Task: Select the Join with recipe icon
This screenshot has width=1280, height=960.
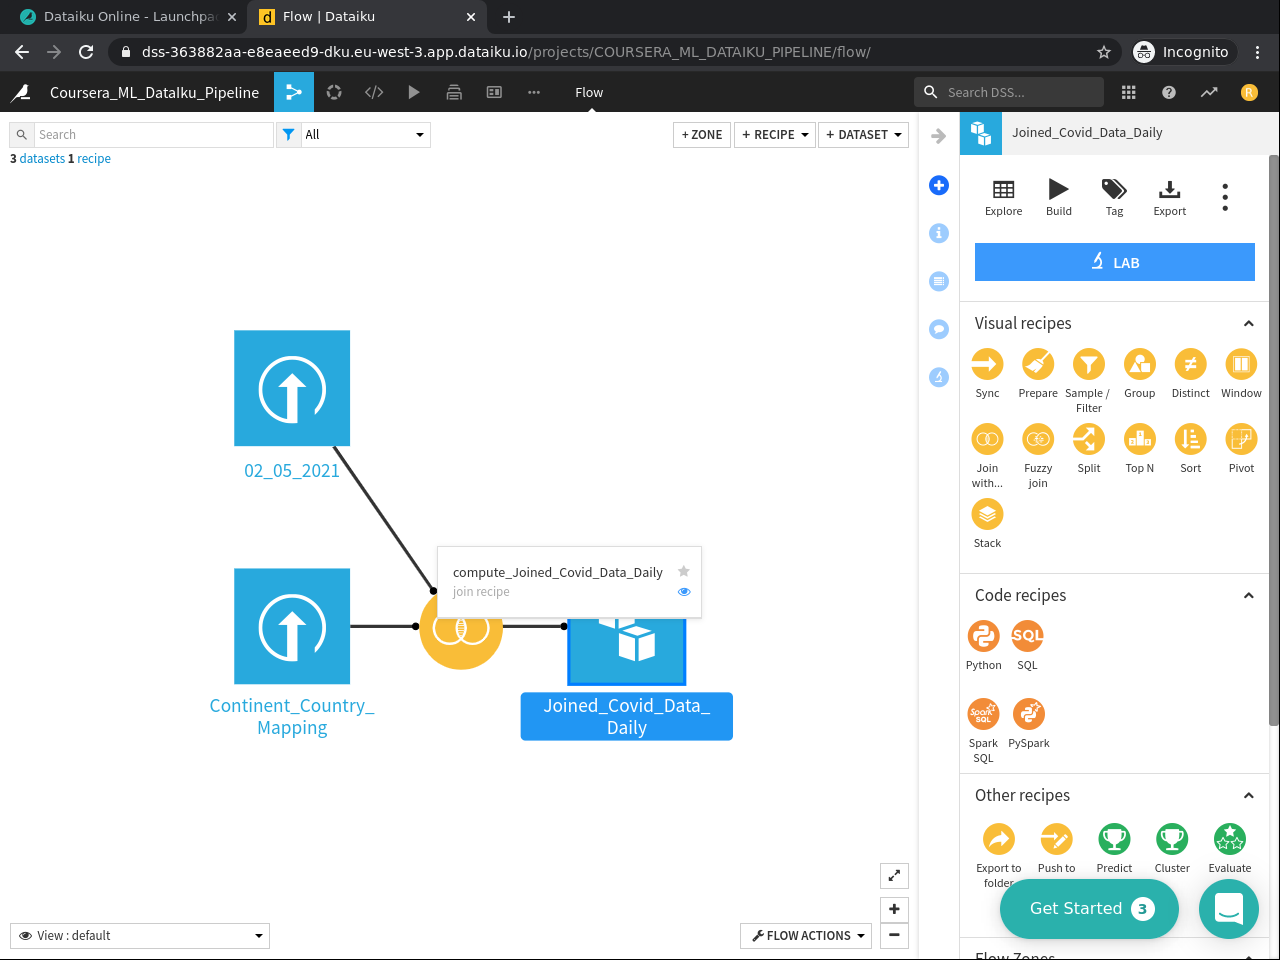Action: coord(987,439)
